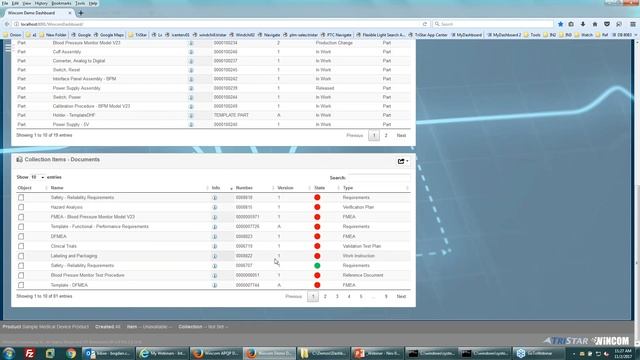Viewport: 640px width, 360px height.
Task: Click Next in the Parts table pagination
Action: [401, 136]
